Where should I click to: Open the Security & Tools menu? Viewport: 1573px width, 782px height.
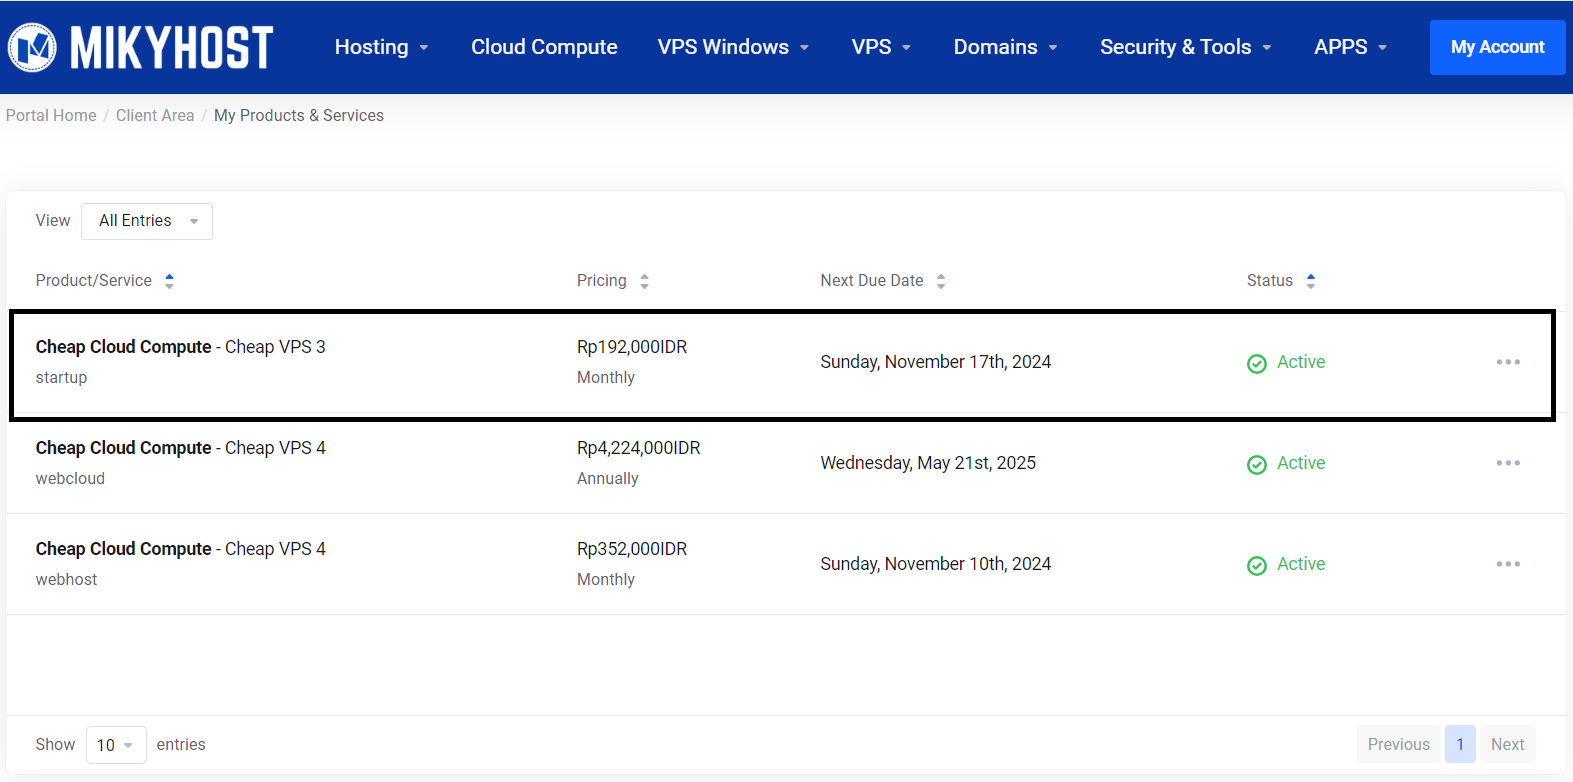1185,47
